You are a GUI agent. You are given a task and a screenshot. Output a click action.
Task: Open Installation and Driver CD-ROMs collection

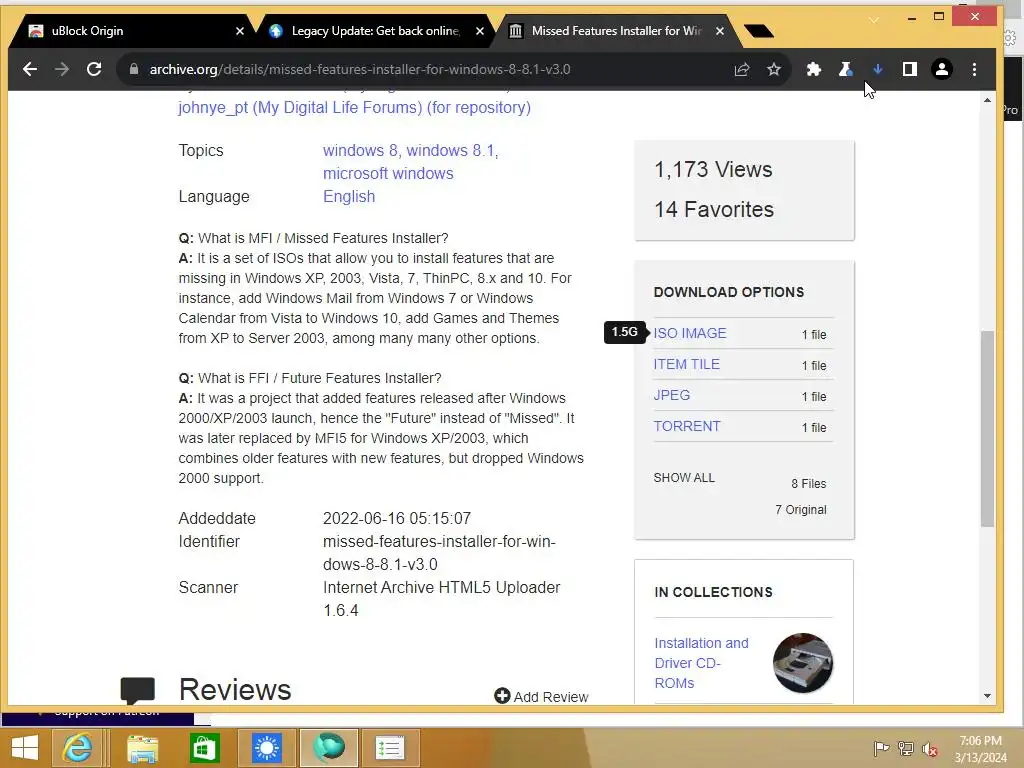(701, 663)
